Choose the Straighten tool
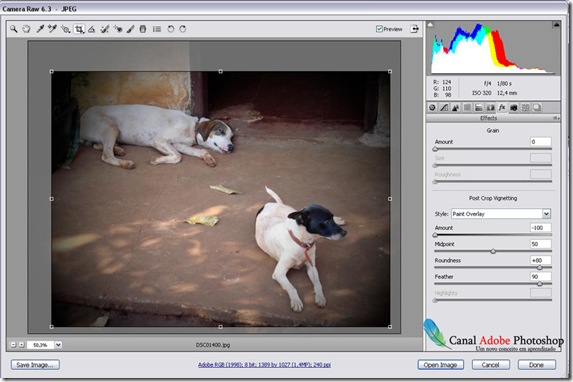The image size is (573, 382). click(x=92, y=29)
